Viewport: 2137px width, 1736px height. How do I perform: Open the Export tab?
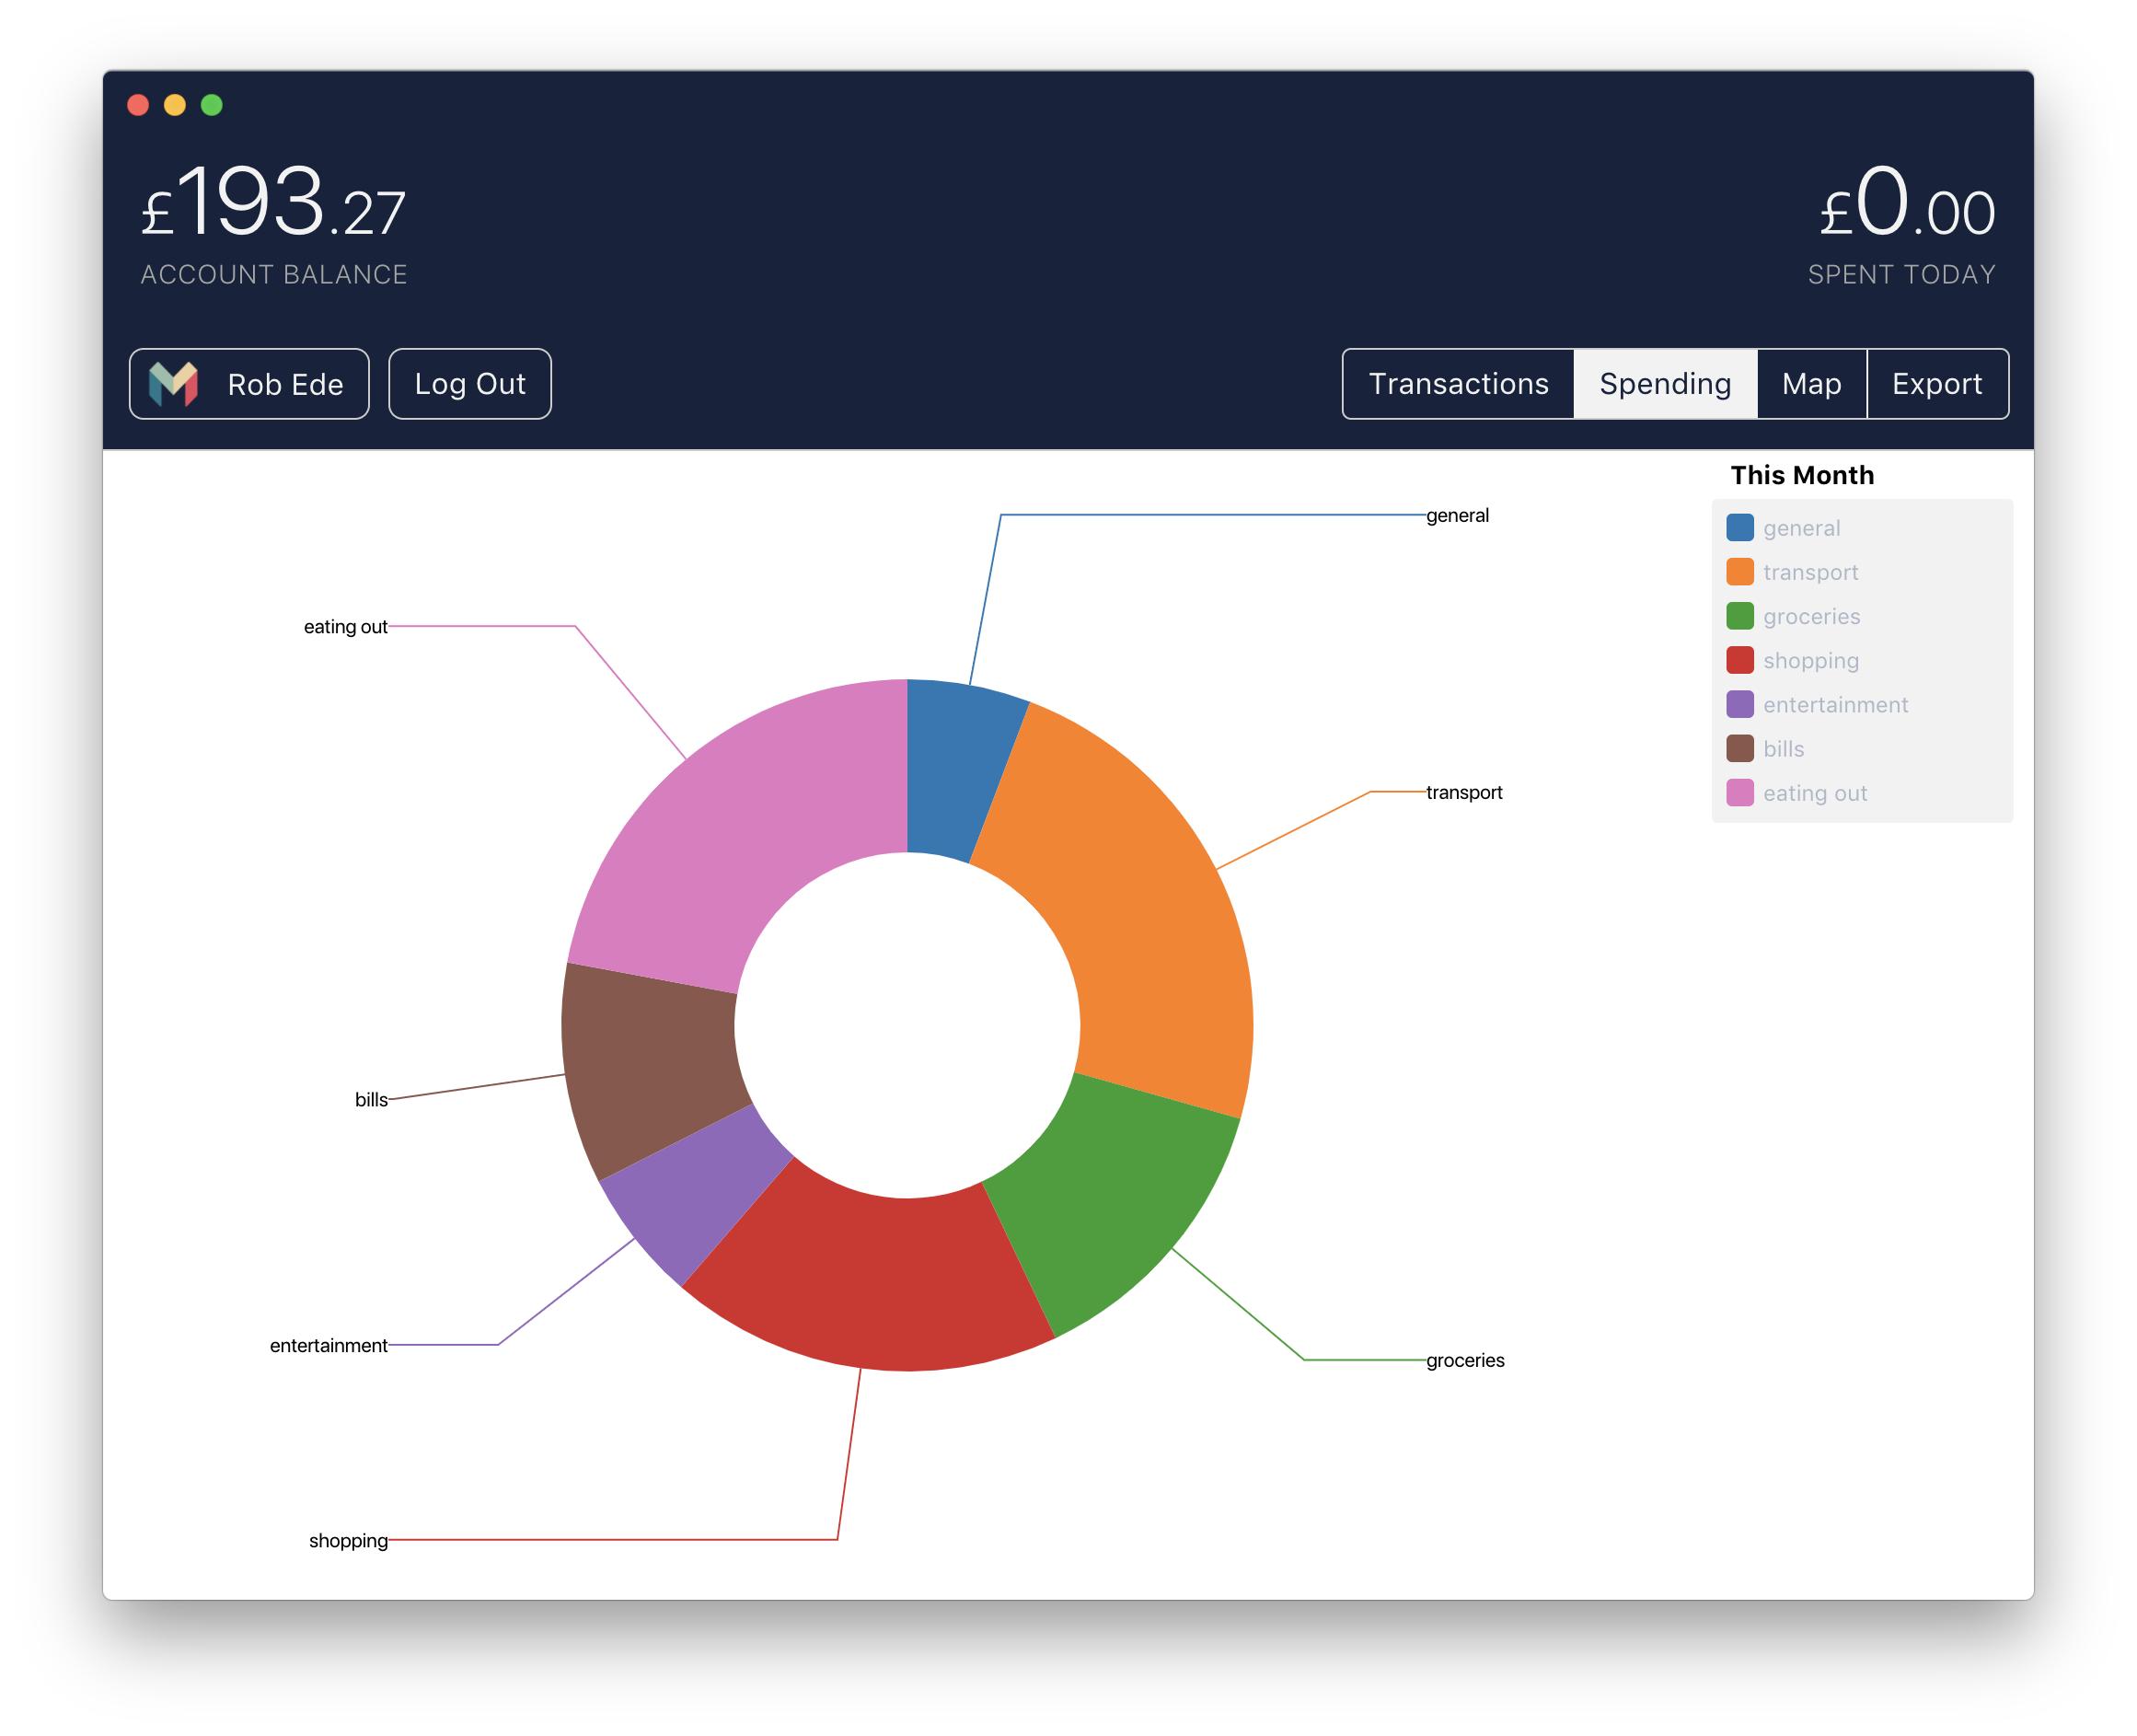[x=1936, y=384]
